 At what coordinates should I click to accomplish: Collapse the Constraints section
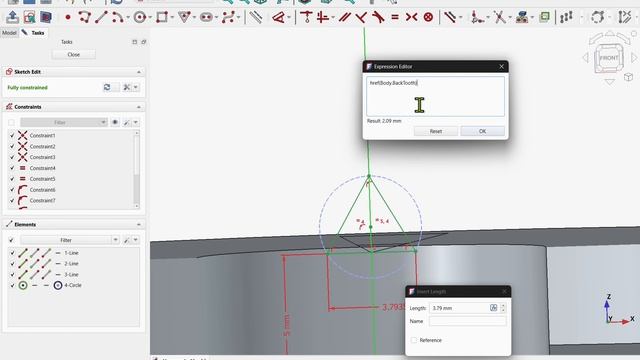[139, 107]
